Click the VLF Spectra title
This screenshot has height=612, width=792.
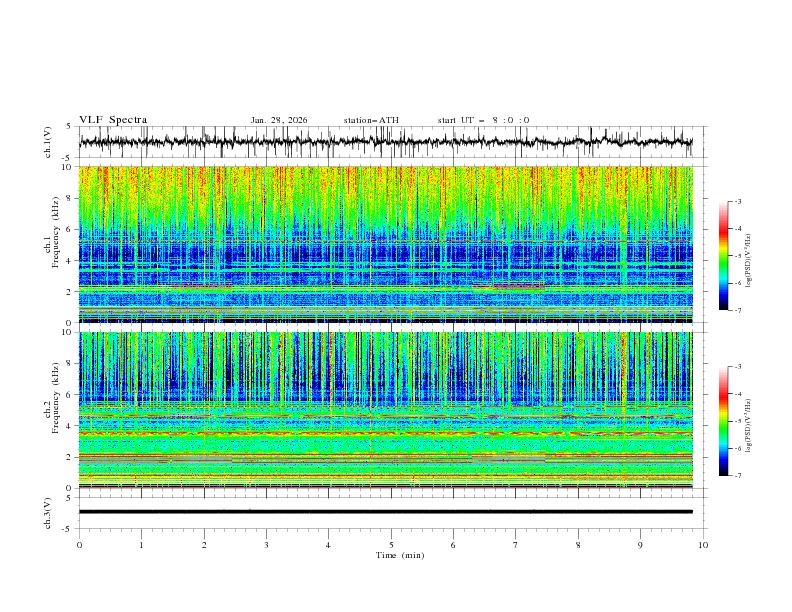click(113, 120)
